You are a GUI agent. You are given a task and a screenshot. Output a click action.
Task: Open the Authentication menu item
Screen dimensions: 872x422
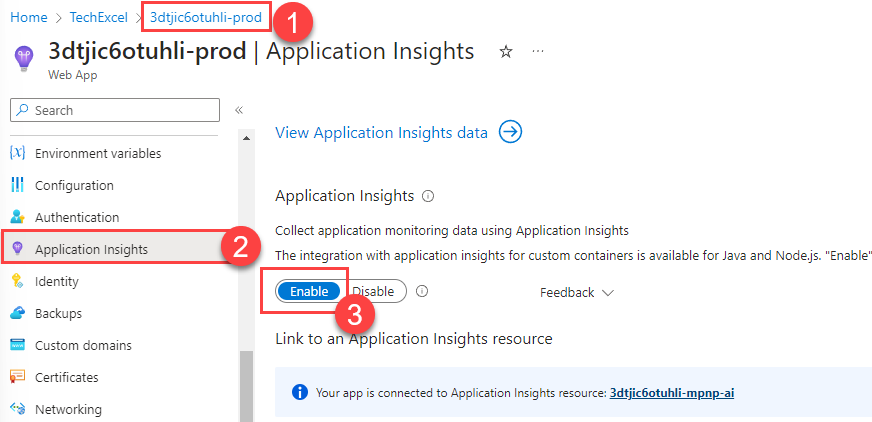(77, 217)
